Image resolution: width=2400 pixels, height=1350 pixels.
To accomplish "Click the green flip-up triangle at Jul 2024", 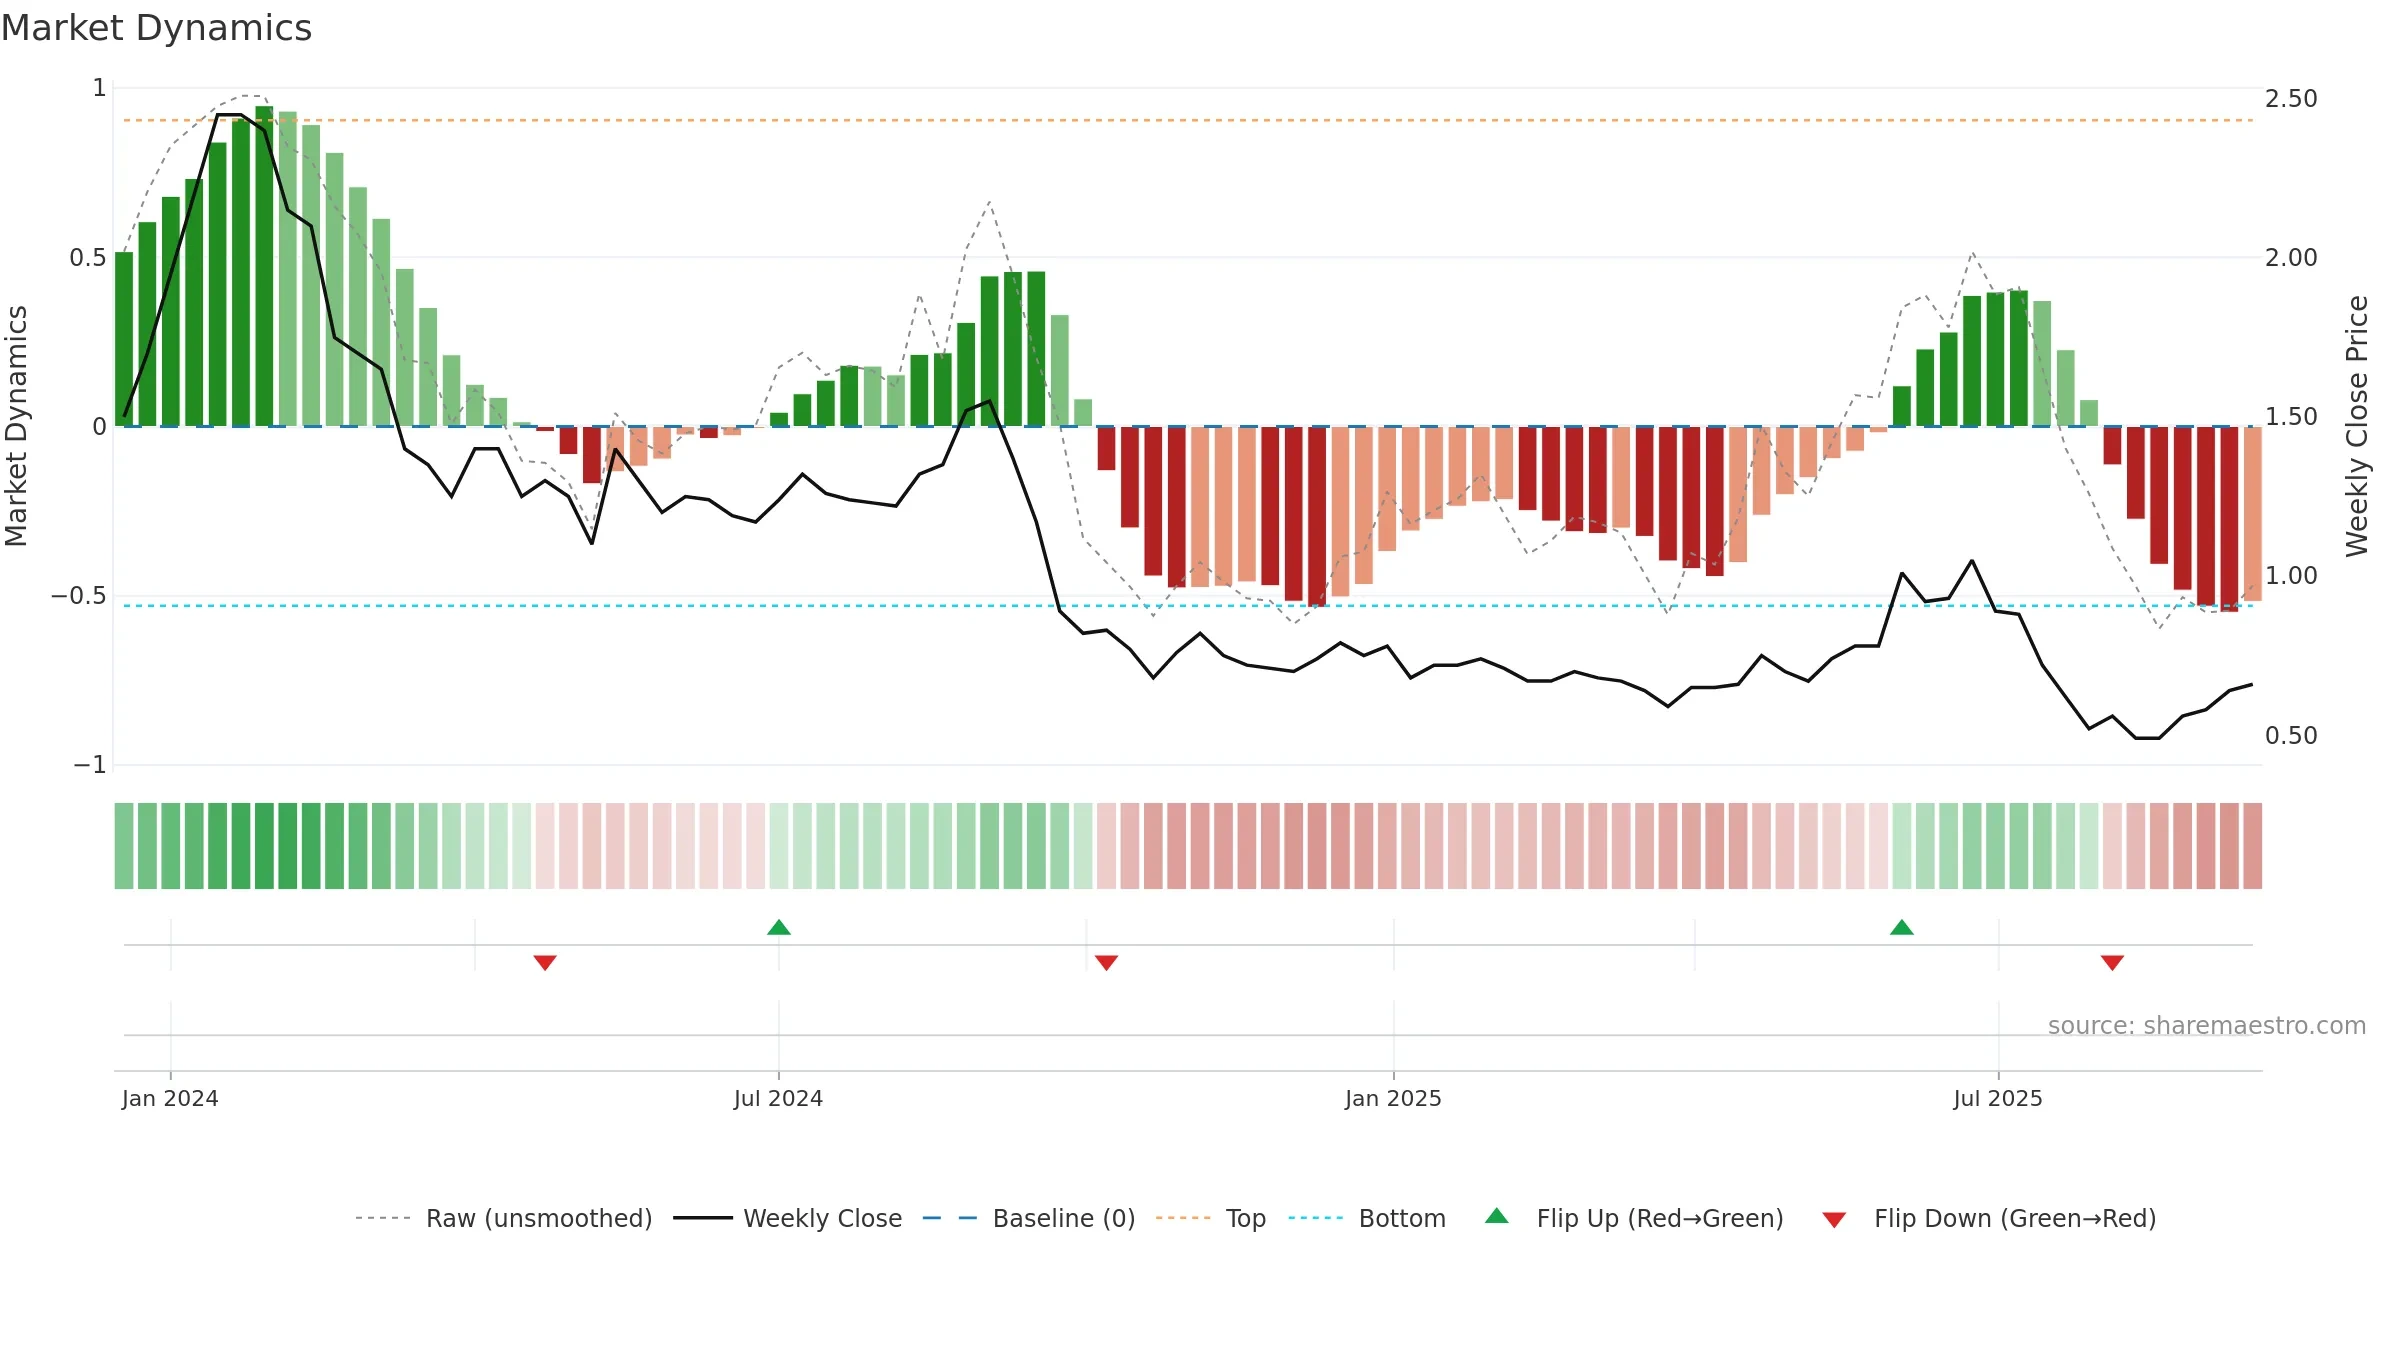I will [x=779, y=927].
